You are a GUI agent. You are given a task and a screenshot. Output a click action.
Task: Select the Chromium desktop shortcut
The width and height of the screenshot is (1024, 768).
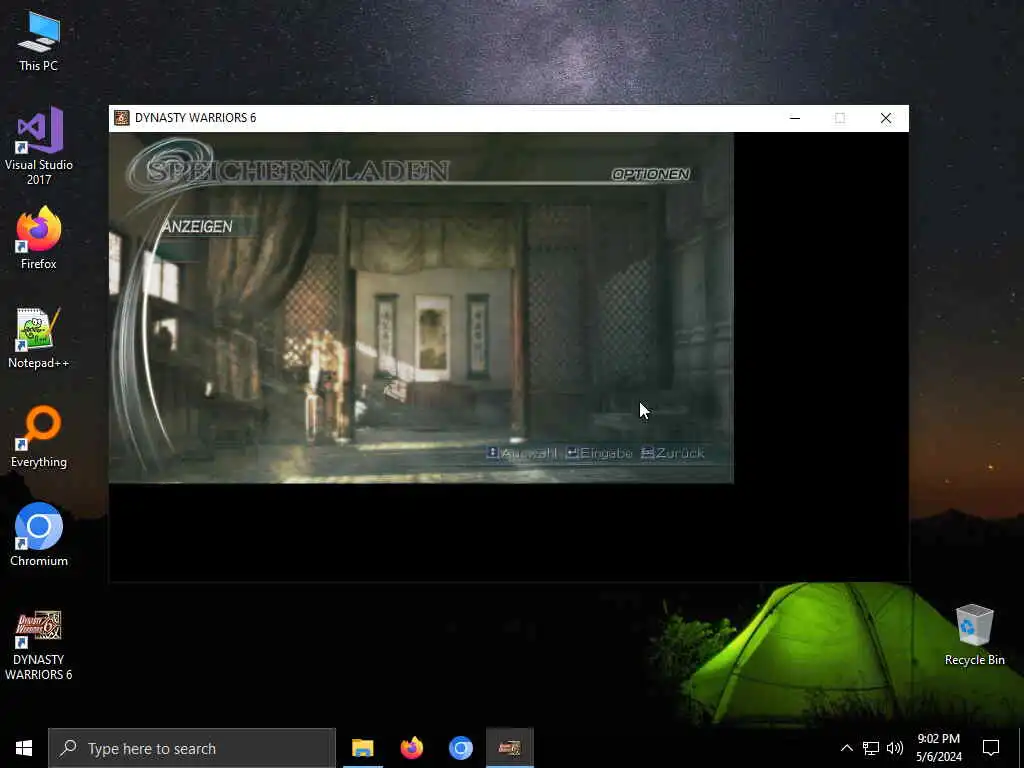tap(39, 536)
